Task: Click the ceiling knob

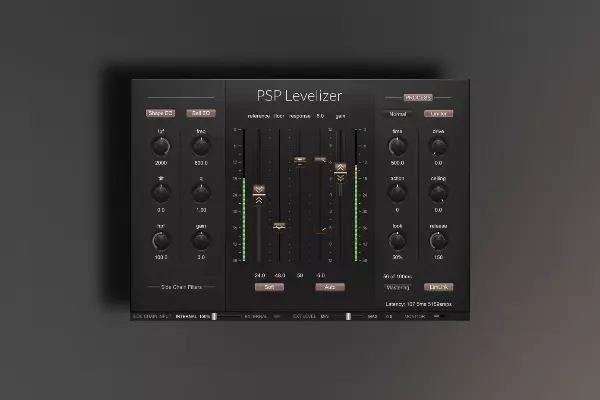Action: [438, 193]
